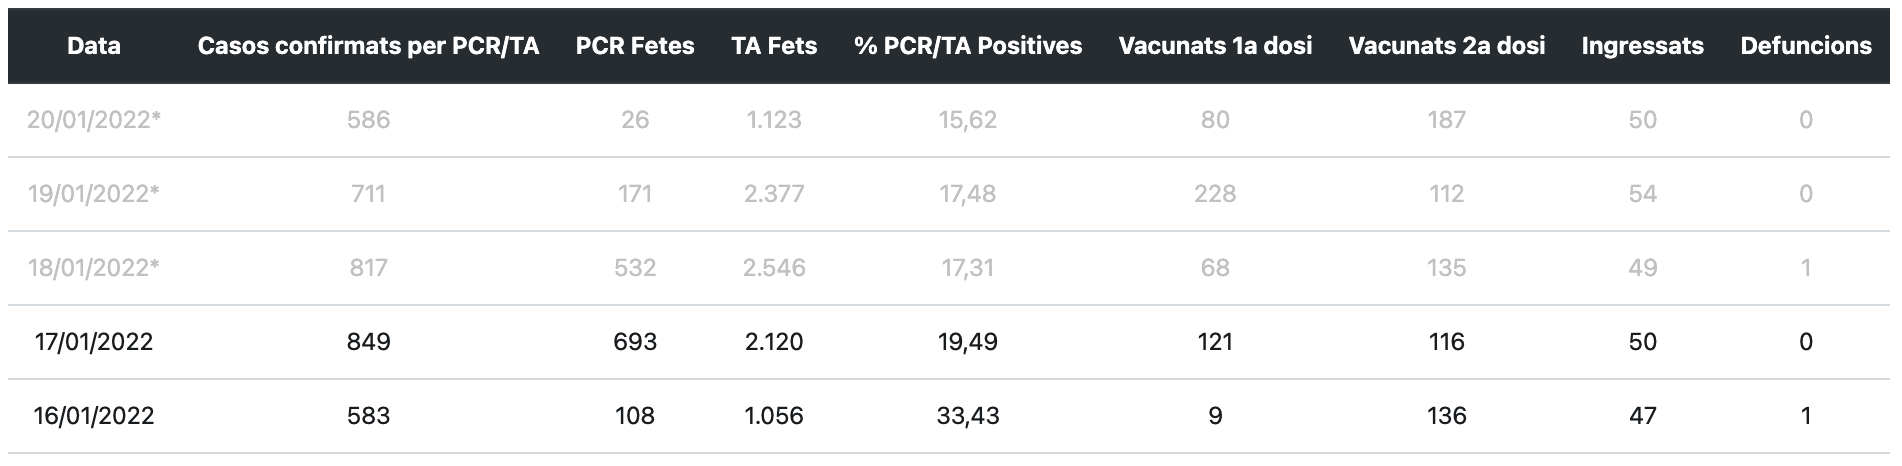Select the PCR Fetes column header
This screenshot has width=1902, height=466.
[x=635, y=46]
